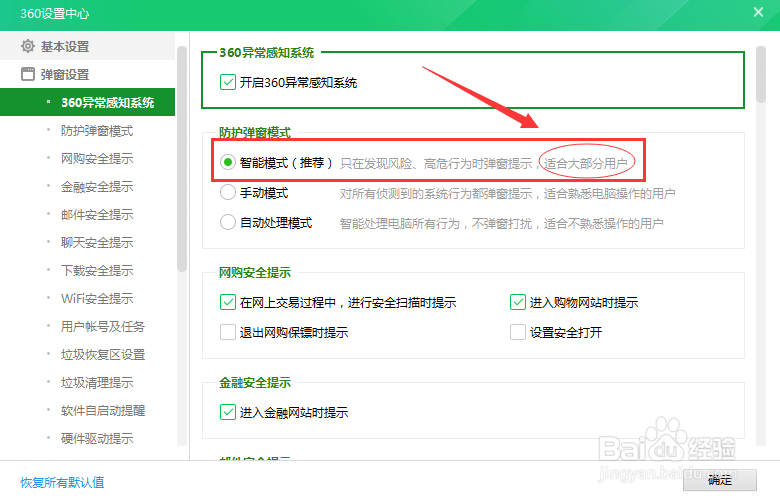
Task: Click the 弹窗设置 window icon
Action: [28, 74]
